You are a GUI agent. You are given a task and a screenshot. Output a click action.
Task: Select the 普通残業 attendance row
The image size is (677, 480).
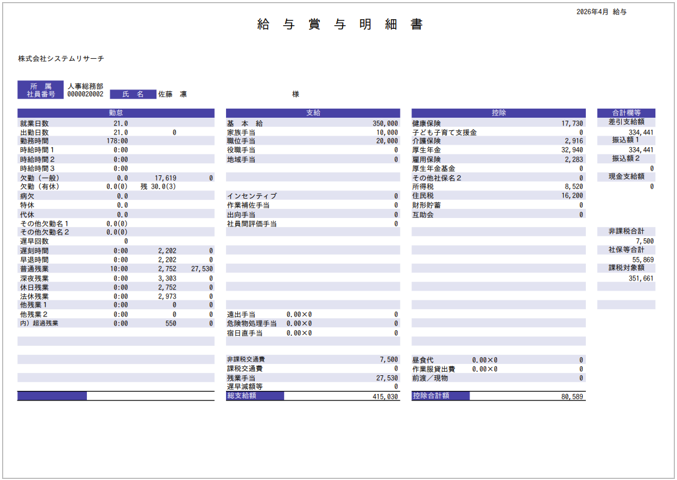click(x=116, y=269)
